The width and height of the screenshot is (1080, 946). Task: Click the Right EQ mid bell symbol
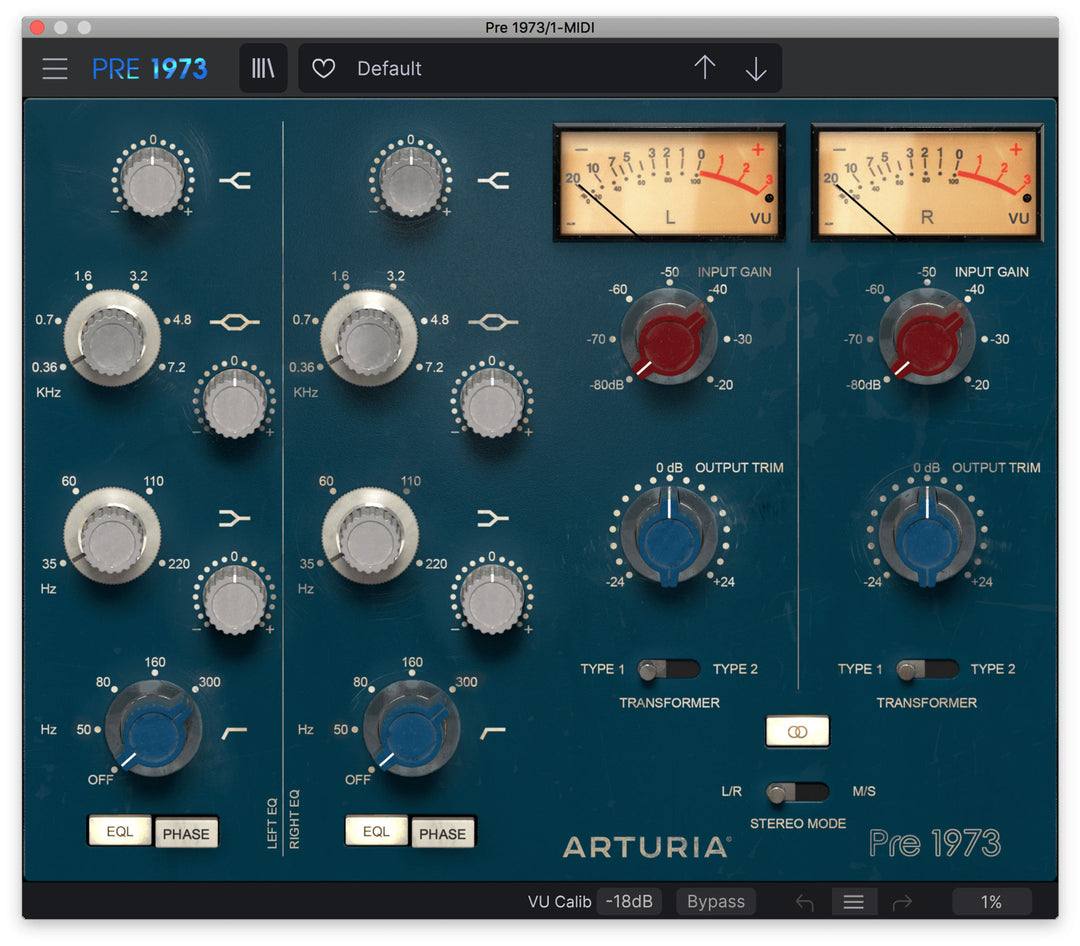[493, 322]
